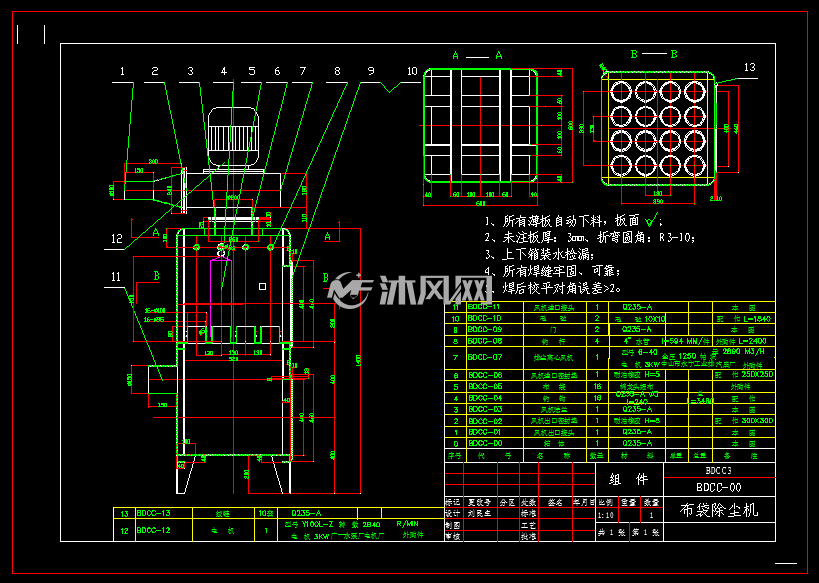Select the remark L=2400 in row 8
819x583 pixels.
point(754,341)
